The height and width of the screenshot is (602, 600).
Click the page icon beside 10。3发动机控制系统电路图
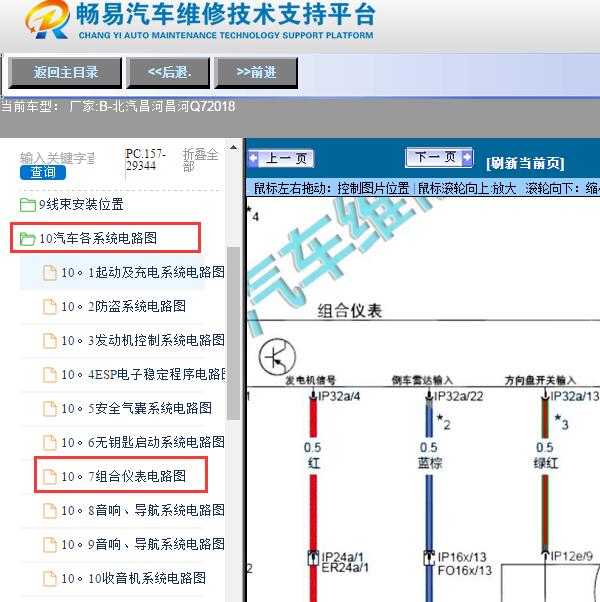pos(50,341)
